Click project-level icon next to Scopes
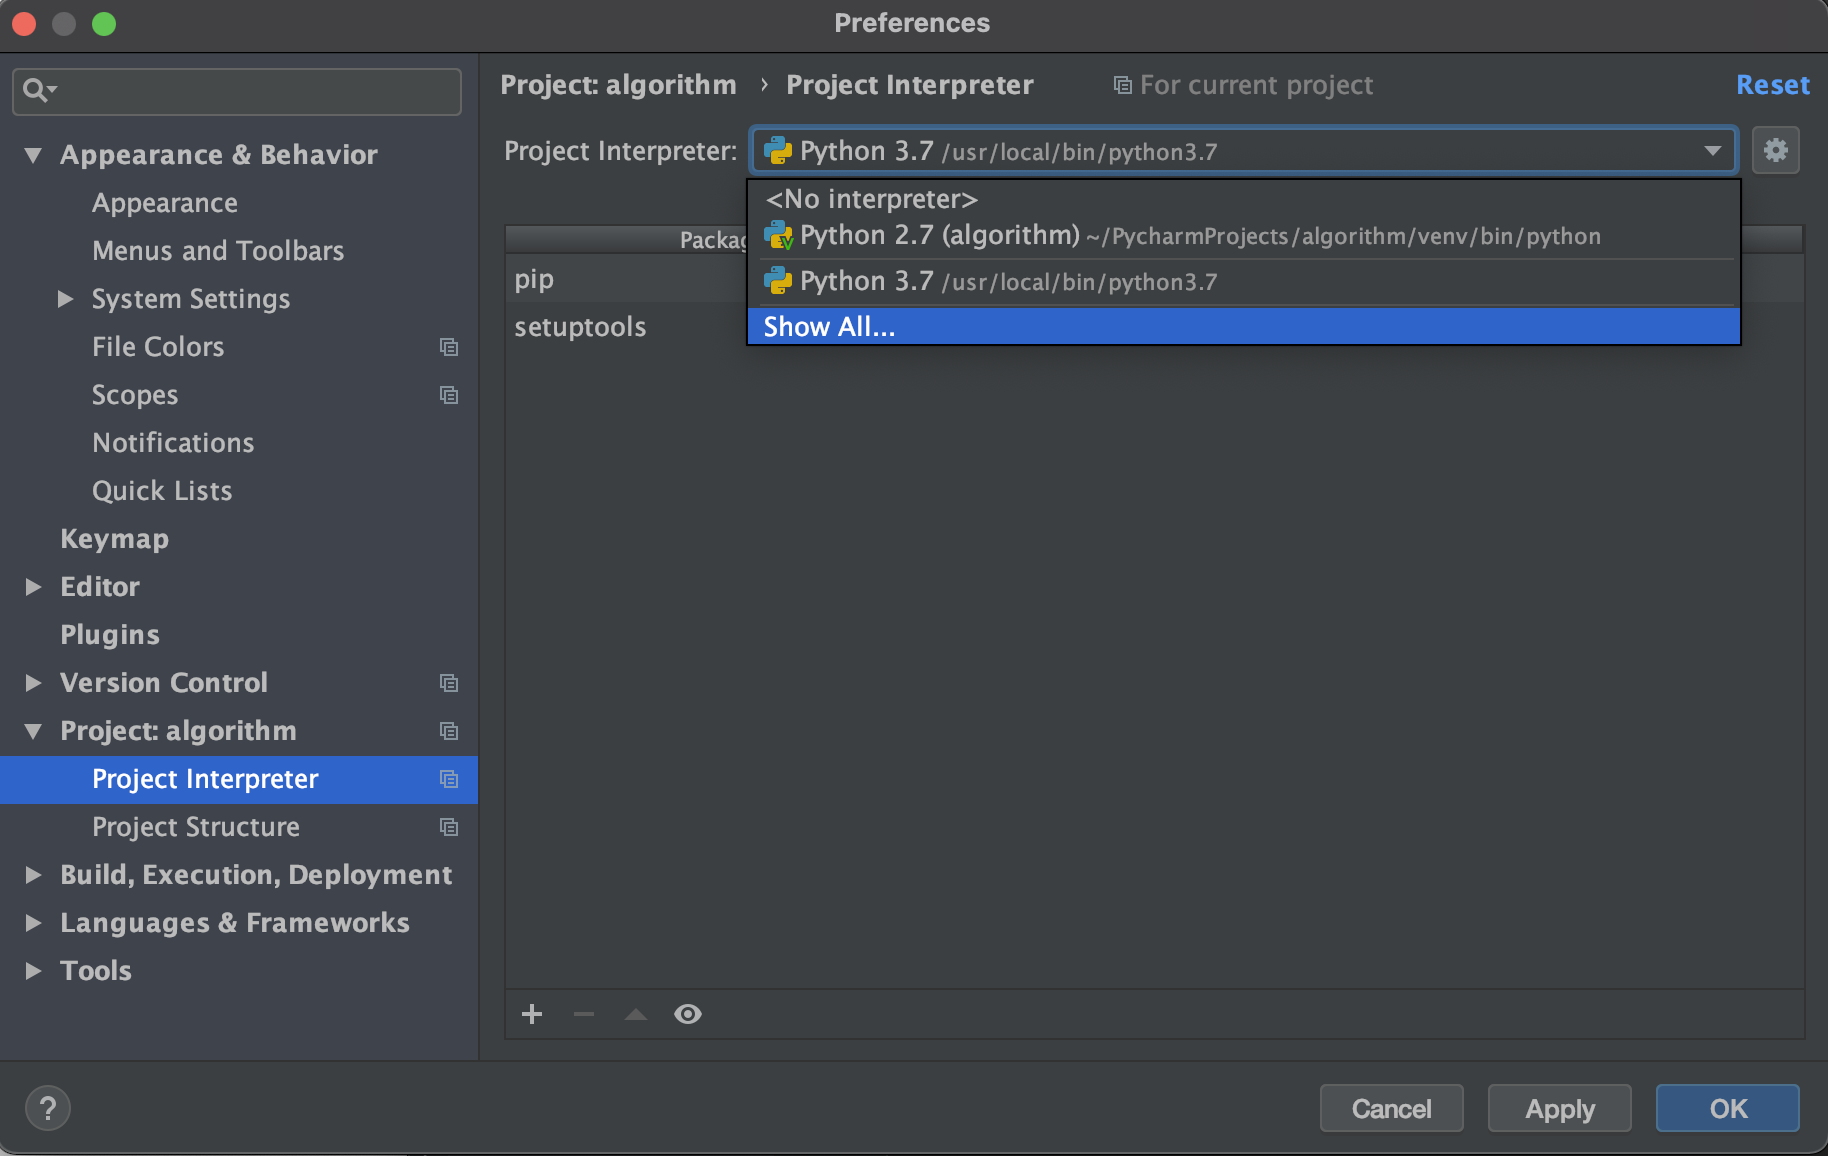This screenshot has height=1156, width=1828. [x=449, y=395]
